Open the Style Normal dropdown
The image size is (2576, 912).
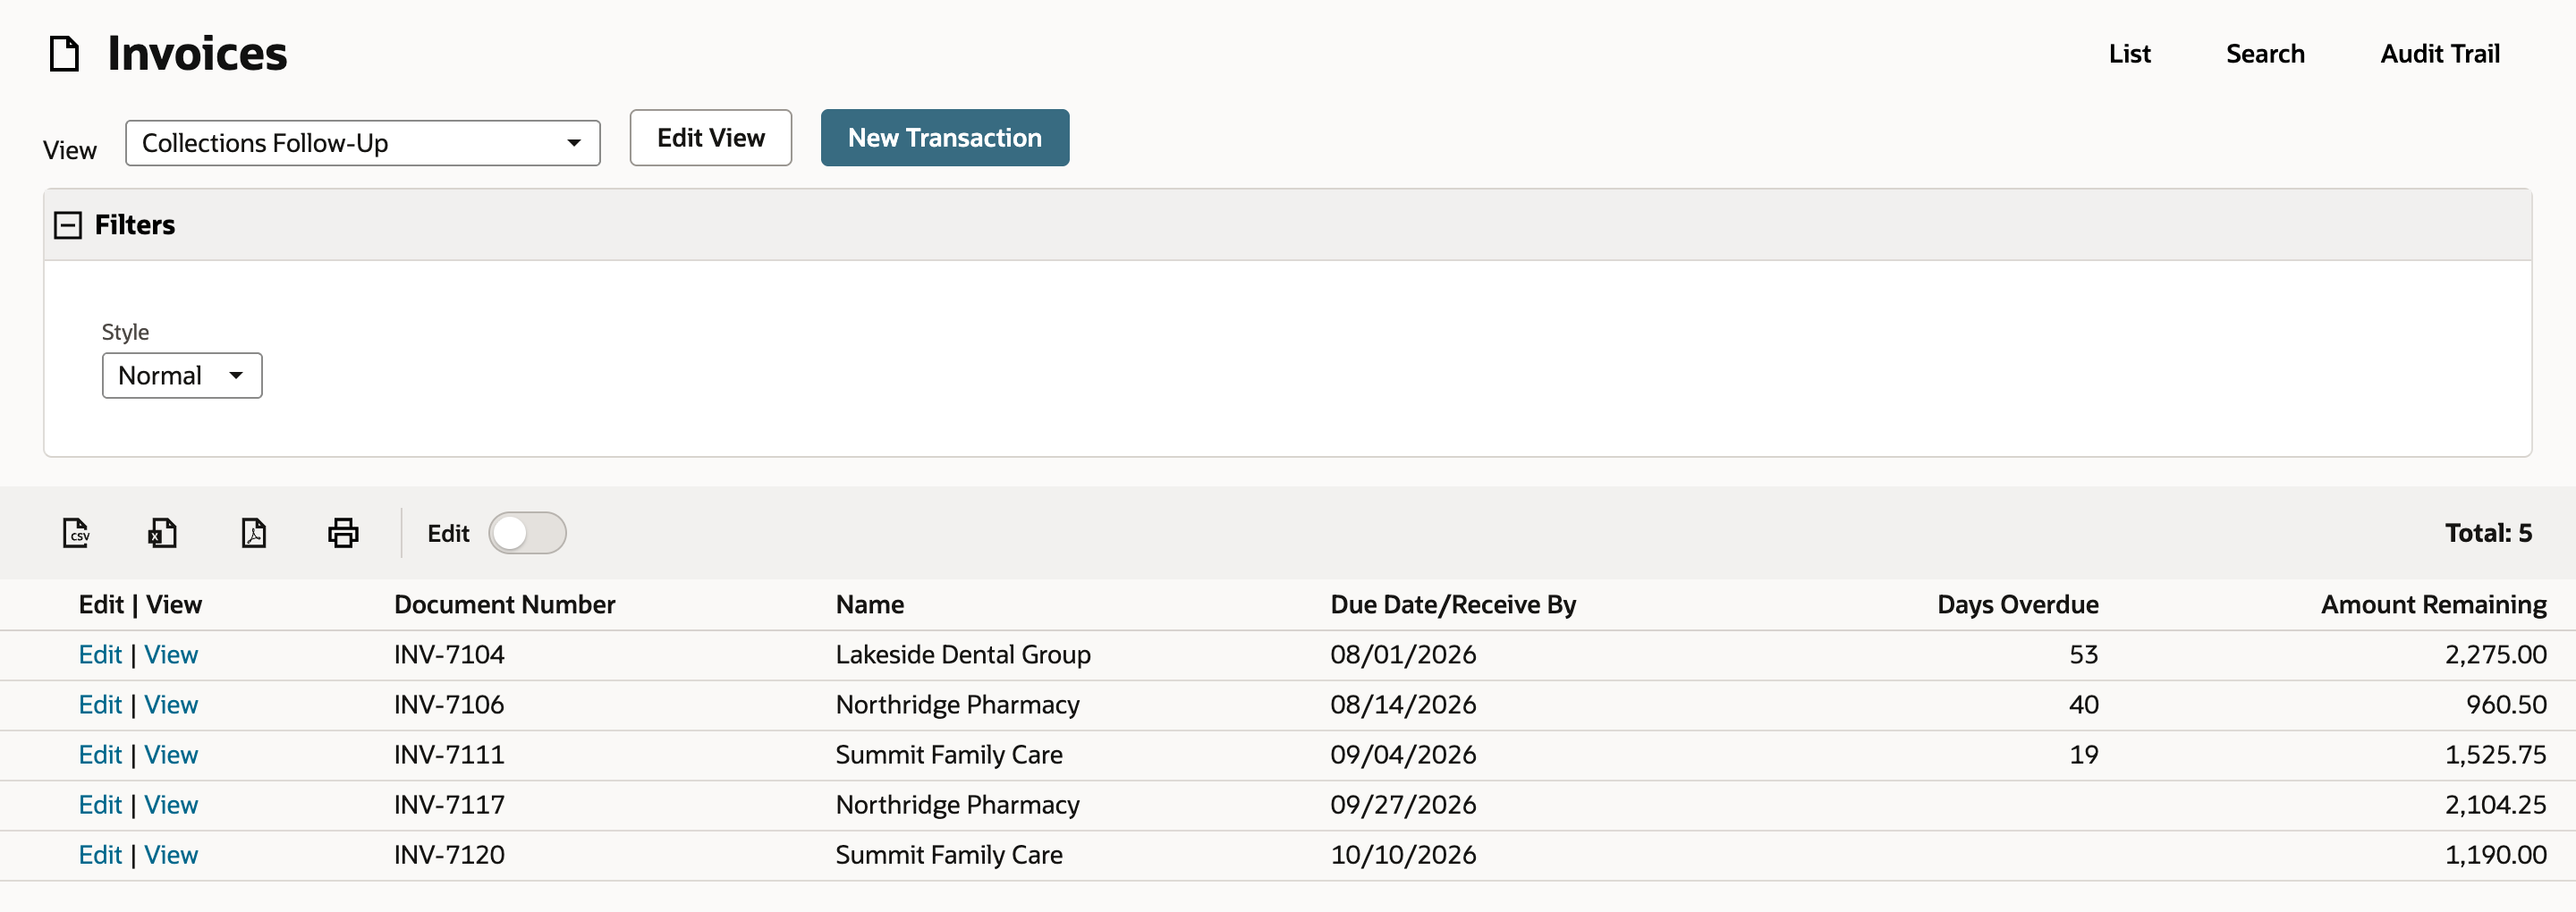pyautogui.click(x=182, y=375)
